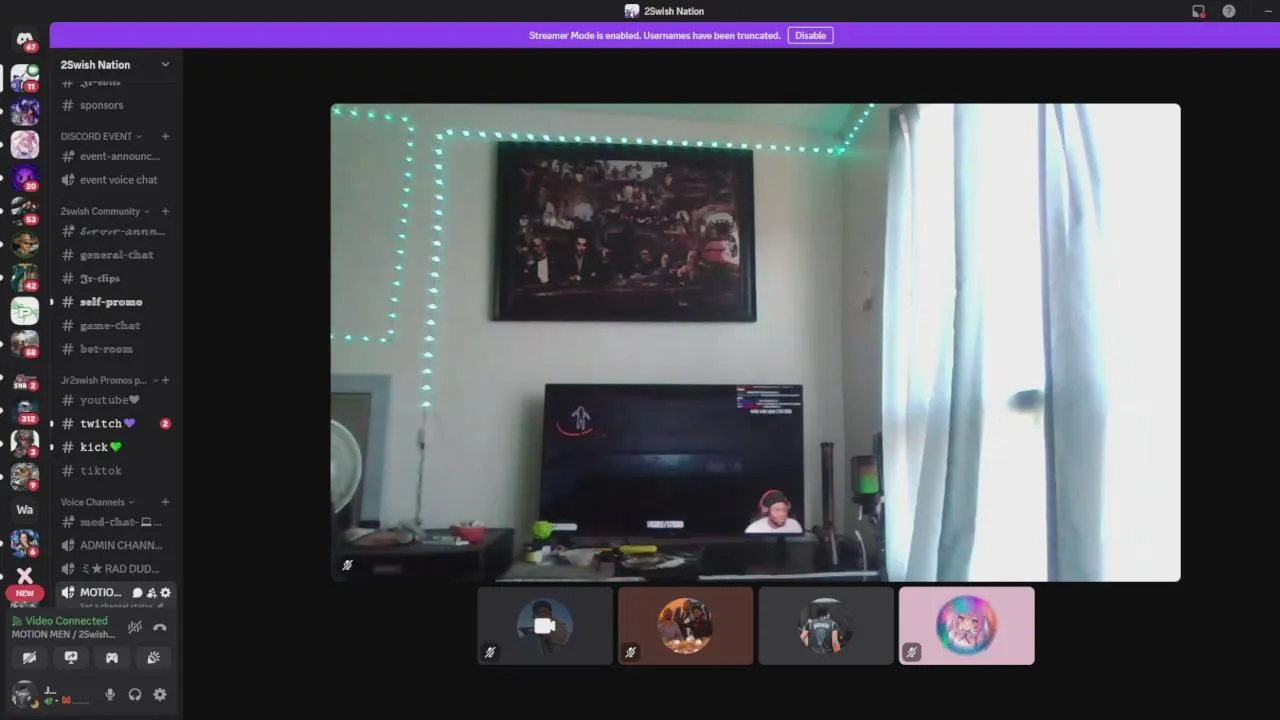Open the server with 312 notification badge
The height and width of the screenshot is (720, 1280).
[x=25, y=410]
